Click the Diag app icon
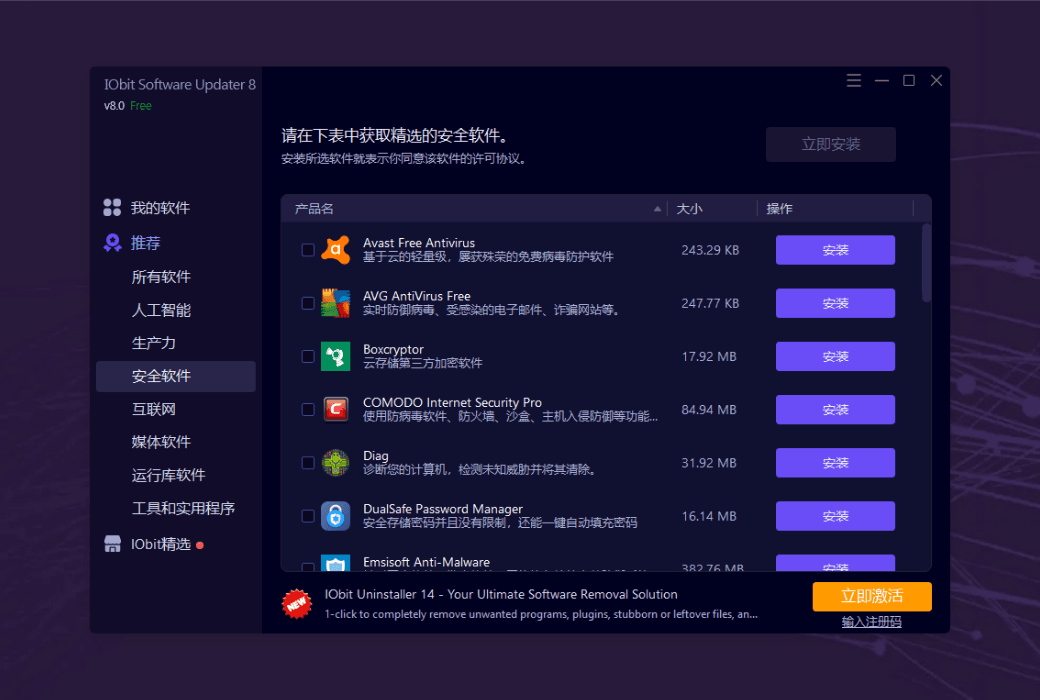 coord(336,462)
